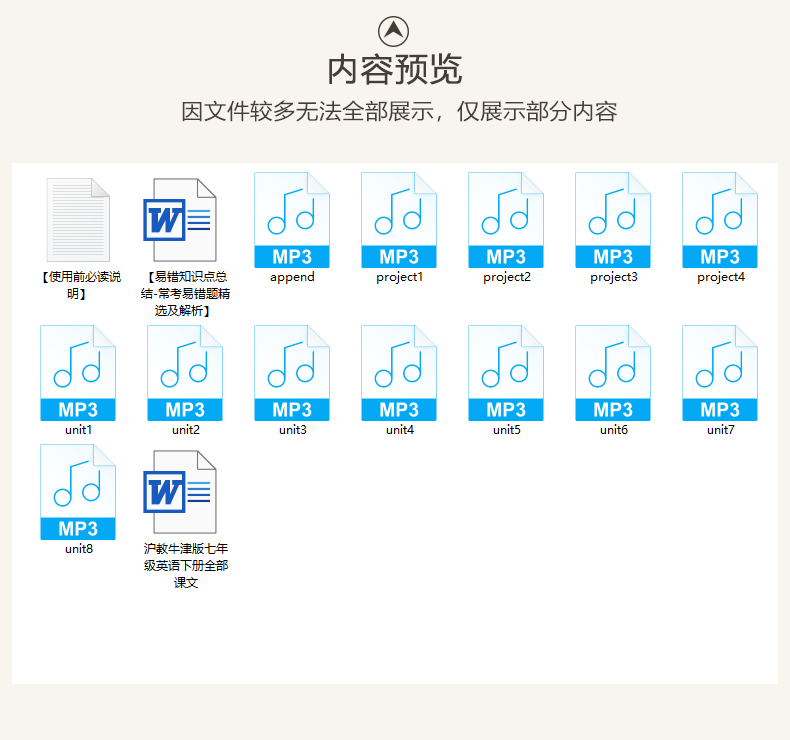The width and height of the screenshot is (790, 740).
Task: Click the file name label "unit5"
Action: 506,430
